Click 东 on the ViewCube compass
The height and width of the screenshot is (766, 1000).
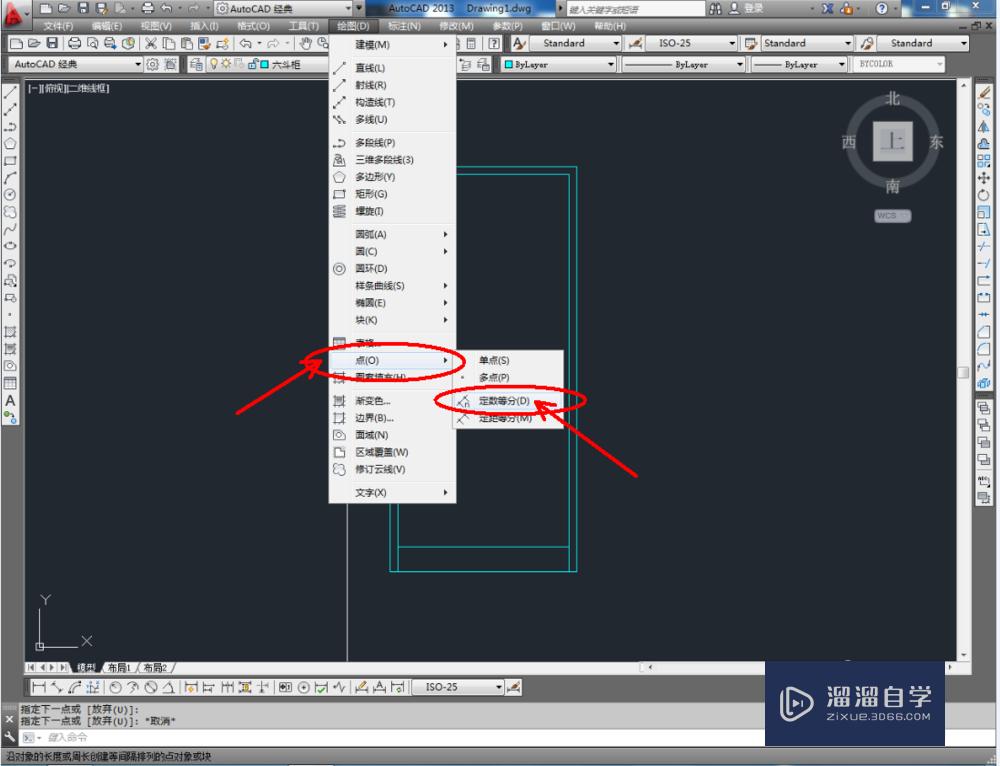[936, 142]
